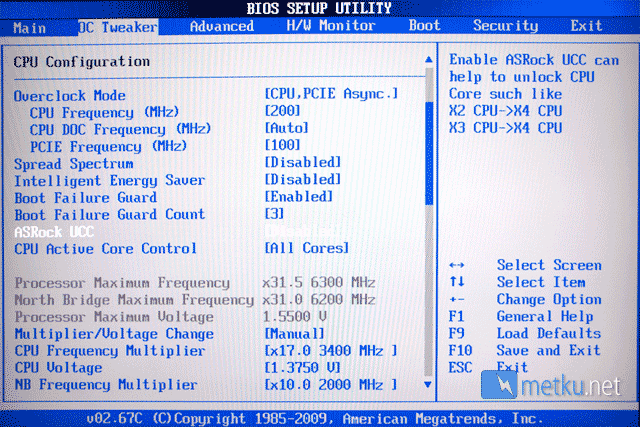Click the BIOS SETUP UTILITY title
This screenshot has width=640, height=427.
[x=319, y=8]
